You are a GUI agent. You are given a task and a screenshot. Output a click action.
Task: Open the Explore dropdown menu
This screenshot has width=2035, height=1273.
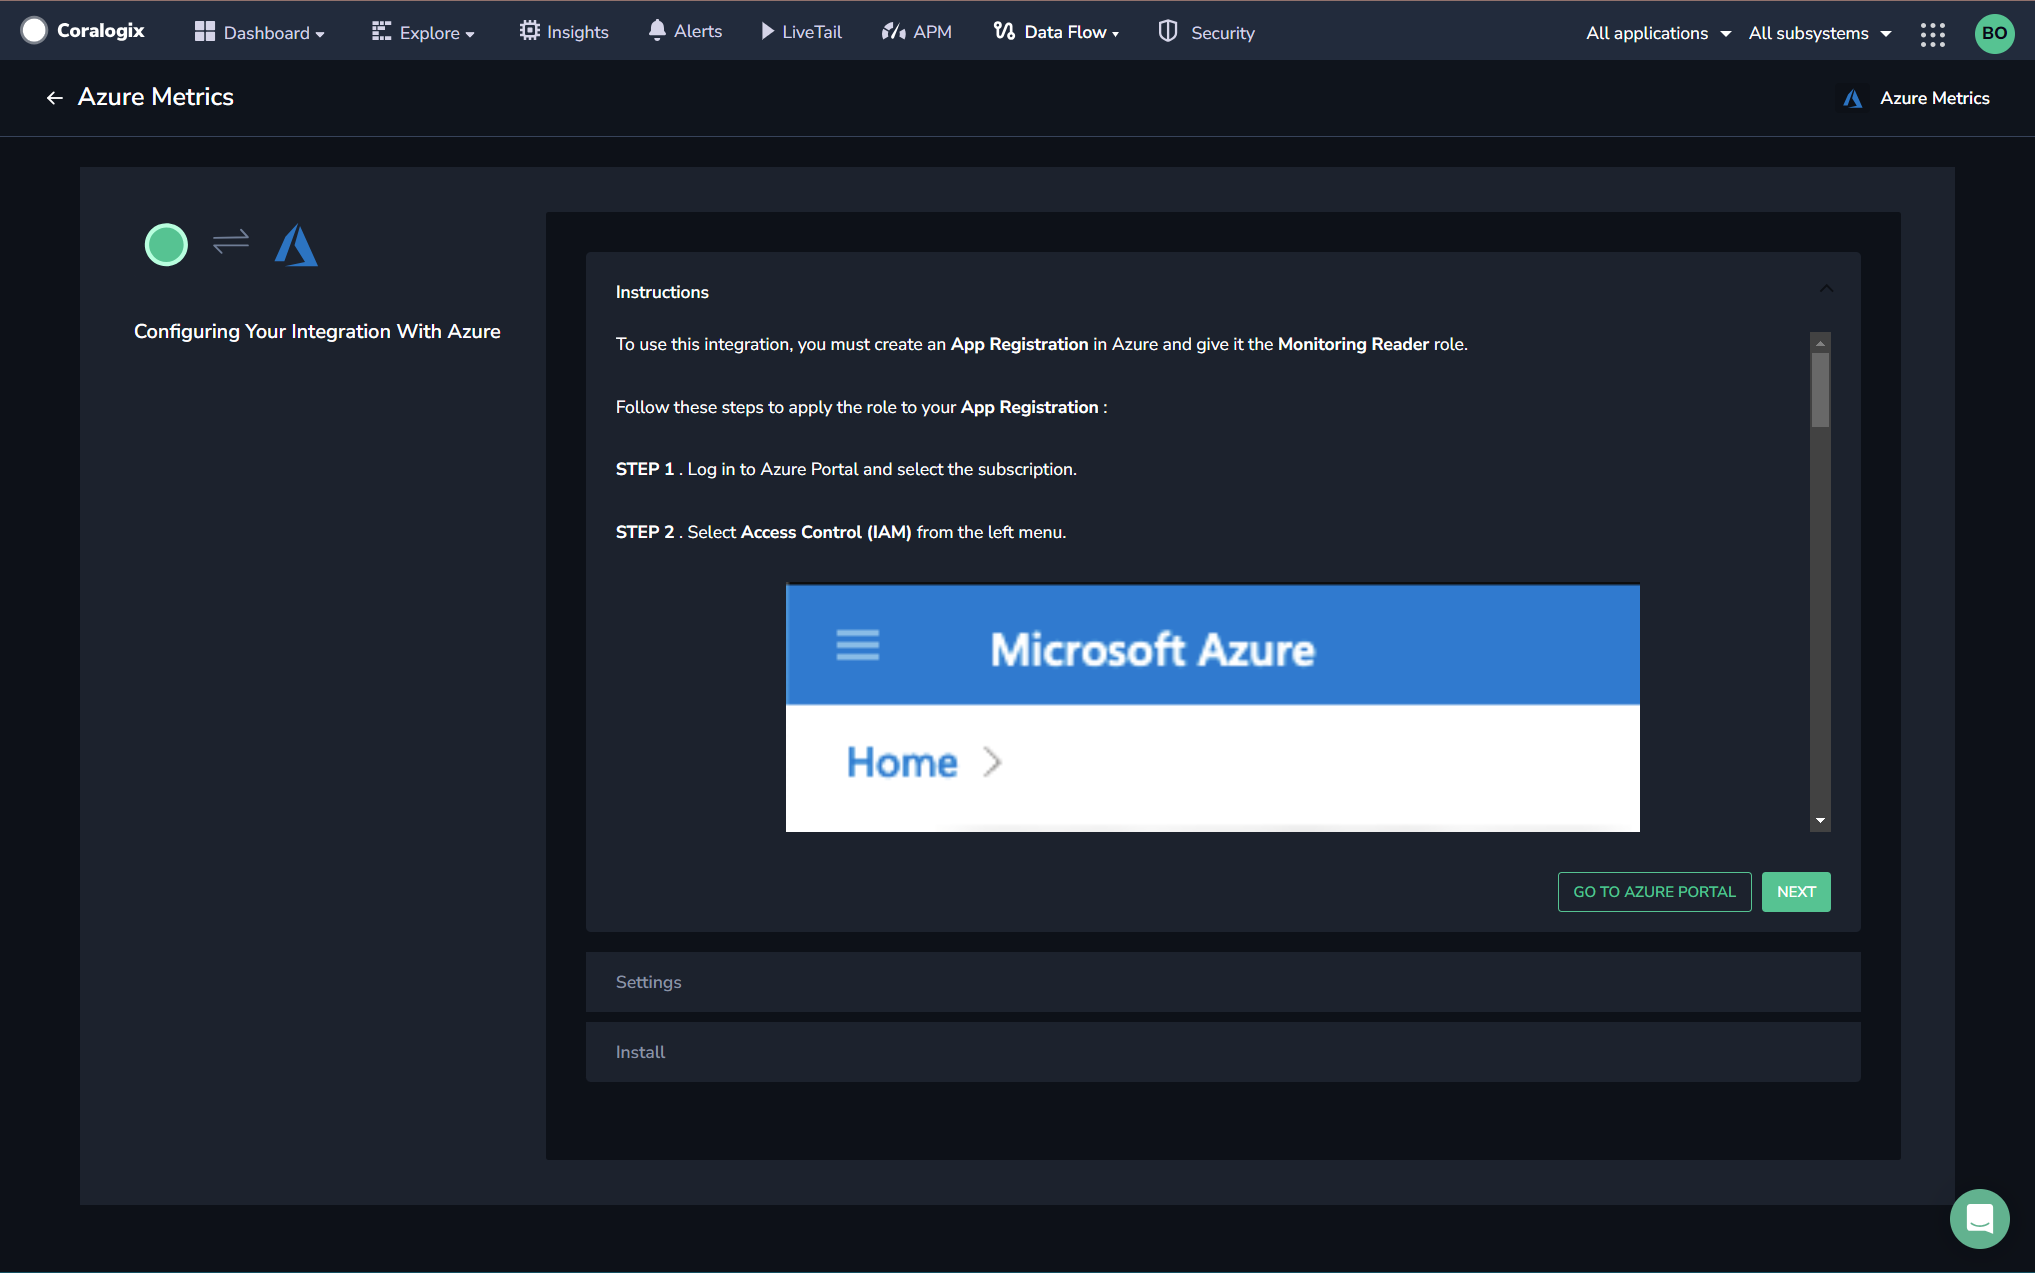click(x=423, y=32)
